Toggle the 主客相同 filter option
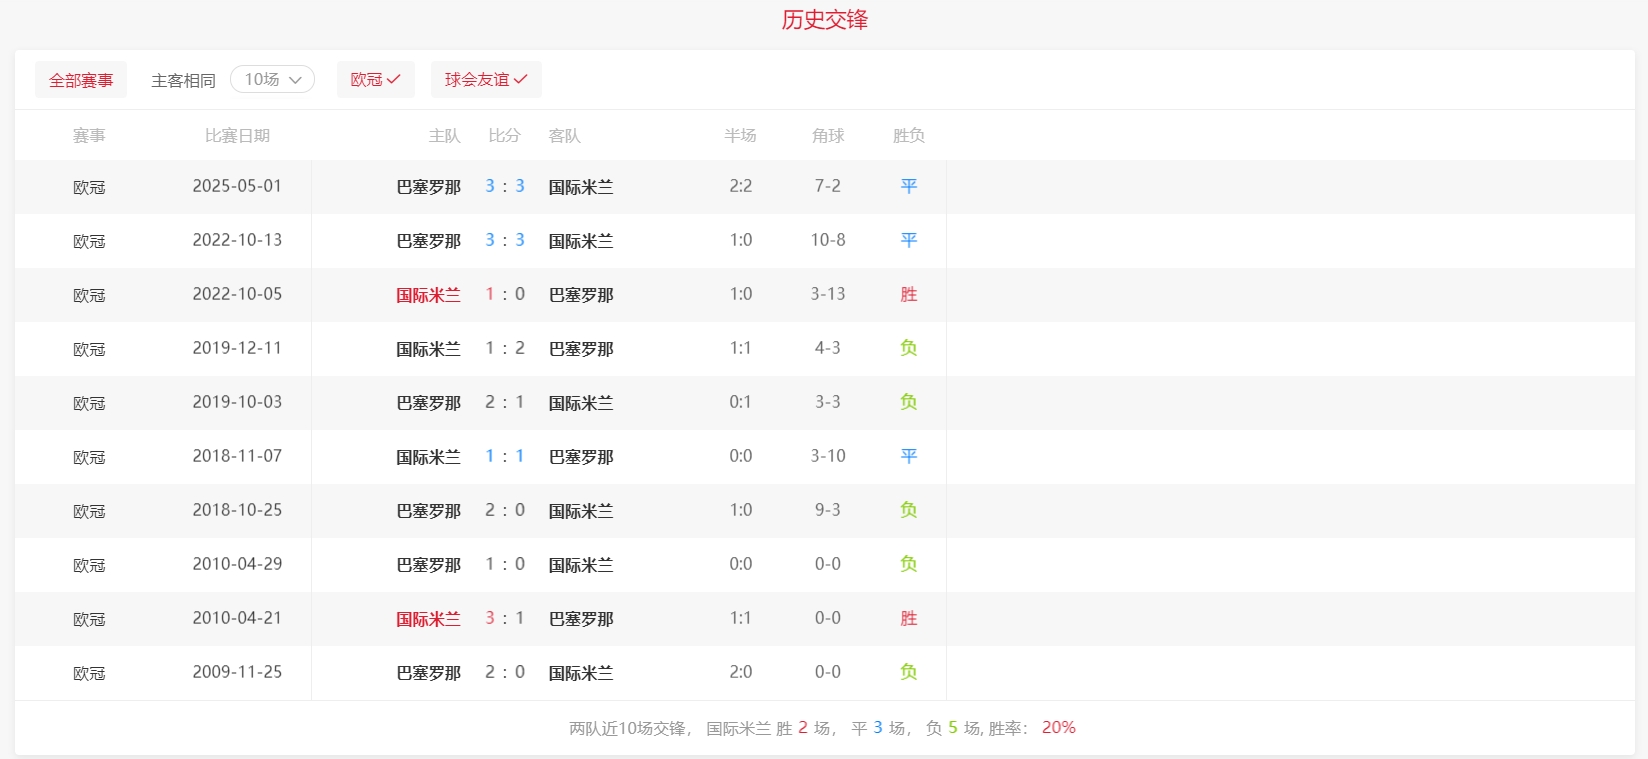1648x759 pixels. (183, 80)
